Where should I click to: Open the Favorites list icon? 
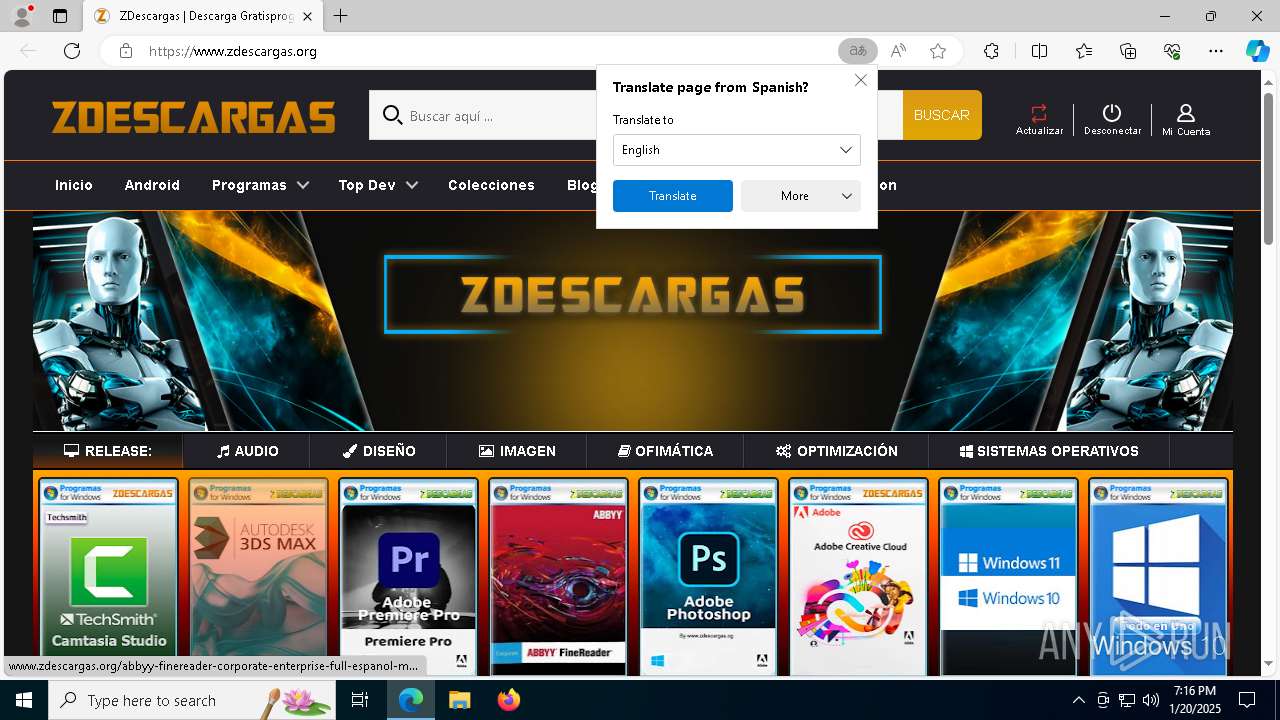click(x=1084, y=51)
